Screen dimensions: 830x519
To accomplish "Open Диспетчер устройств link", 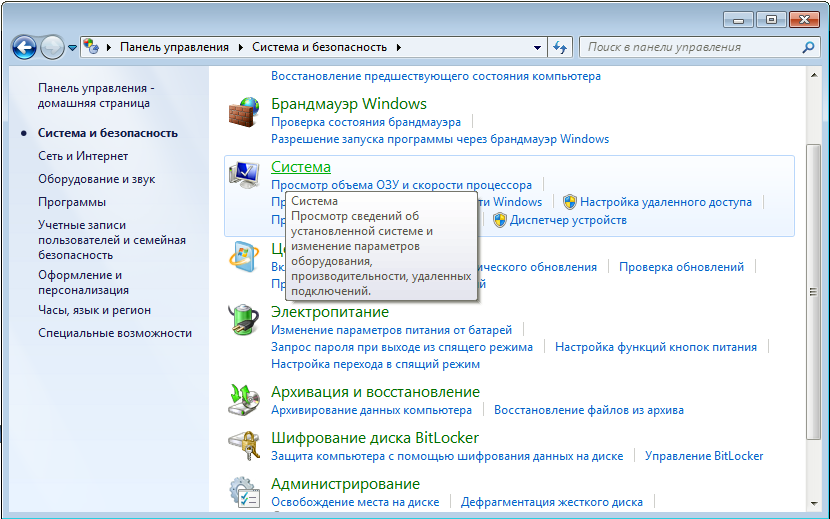I will coord(568,220).
